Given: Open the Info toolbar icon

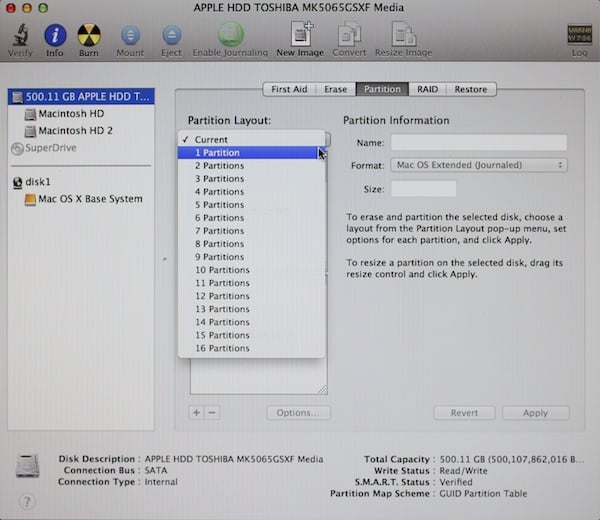Looking at the screenshot, I should [x=55, y=35].
